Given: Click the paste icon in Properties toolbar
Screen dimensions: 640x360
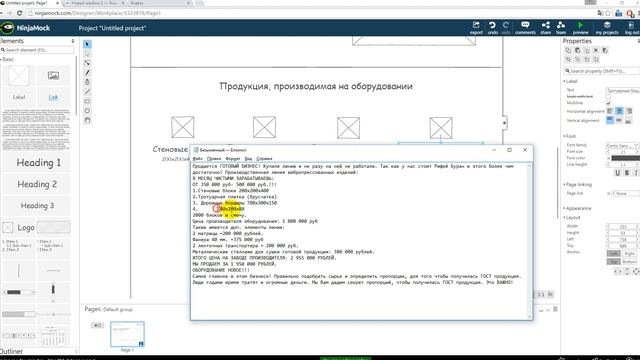Looking at the screenshot, I should [x=578, y=50].
